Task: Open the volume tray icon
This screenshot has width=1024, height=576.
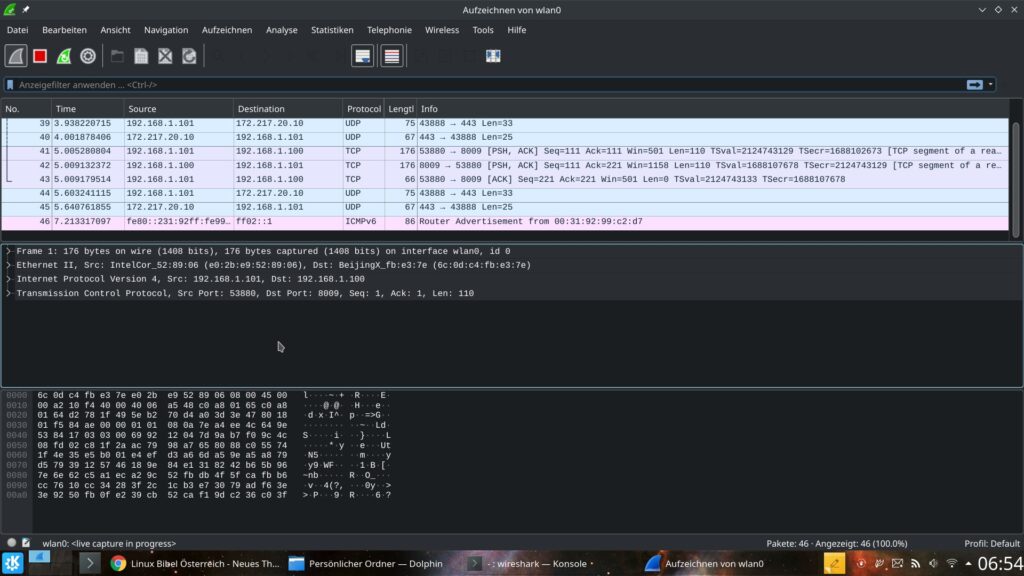Action: pos(934,564)
